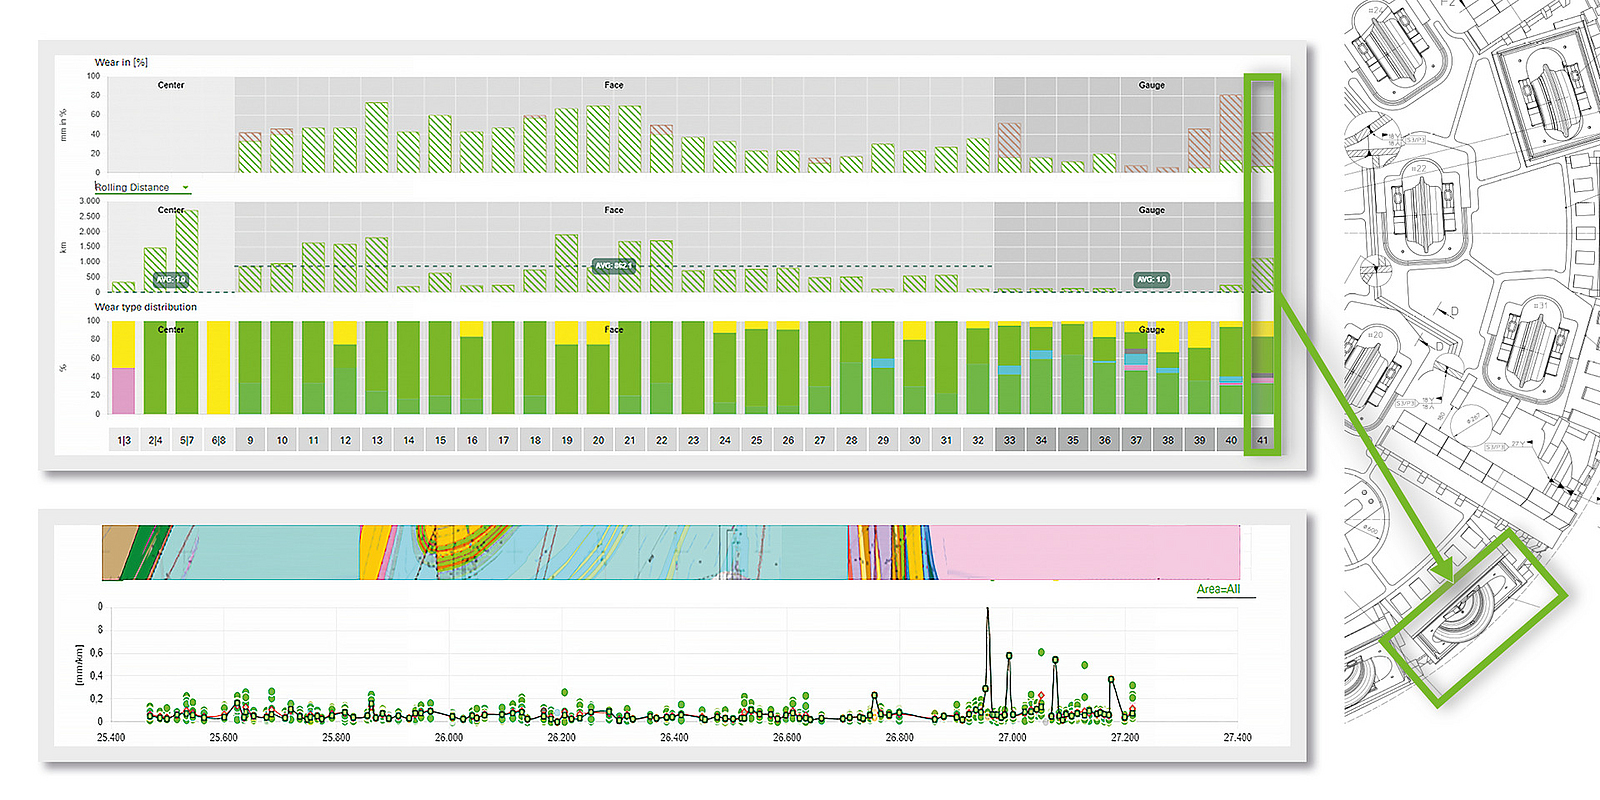Screen dimensions: 1600x800
Task: Select cutter position 6|8 label
Action: coord(218,440)
